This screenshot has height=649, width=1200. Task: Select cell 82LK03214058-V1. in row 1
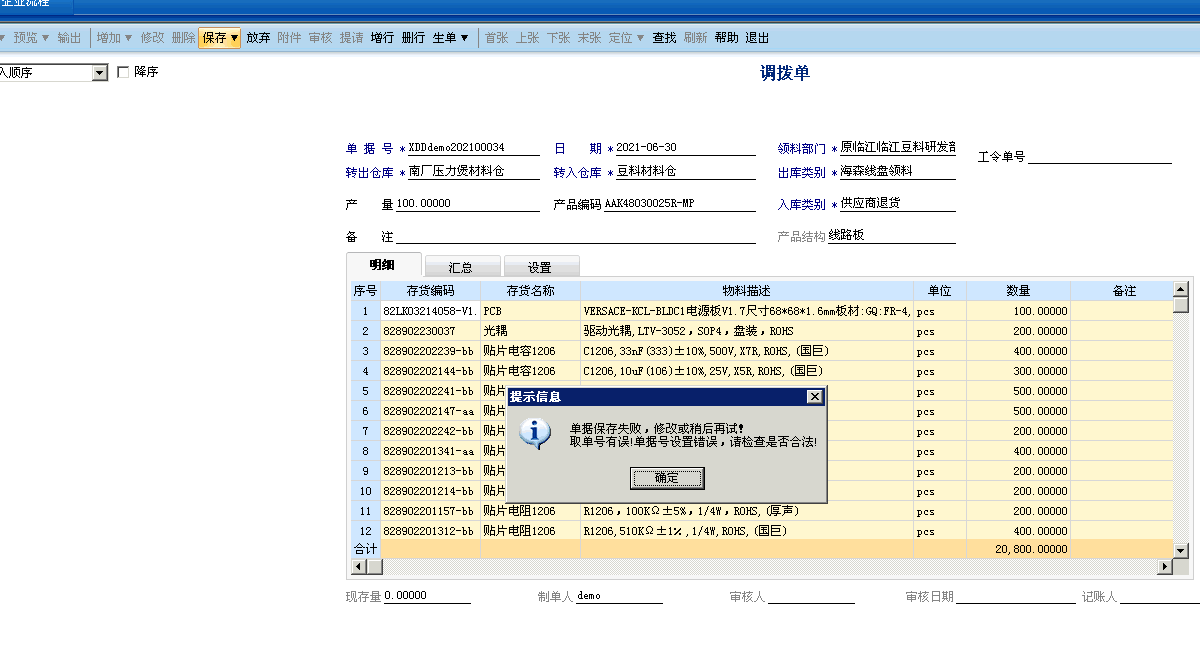(x=430, y=311)
